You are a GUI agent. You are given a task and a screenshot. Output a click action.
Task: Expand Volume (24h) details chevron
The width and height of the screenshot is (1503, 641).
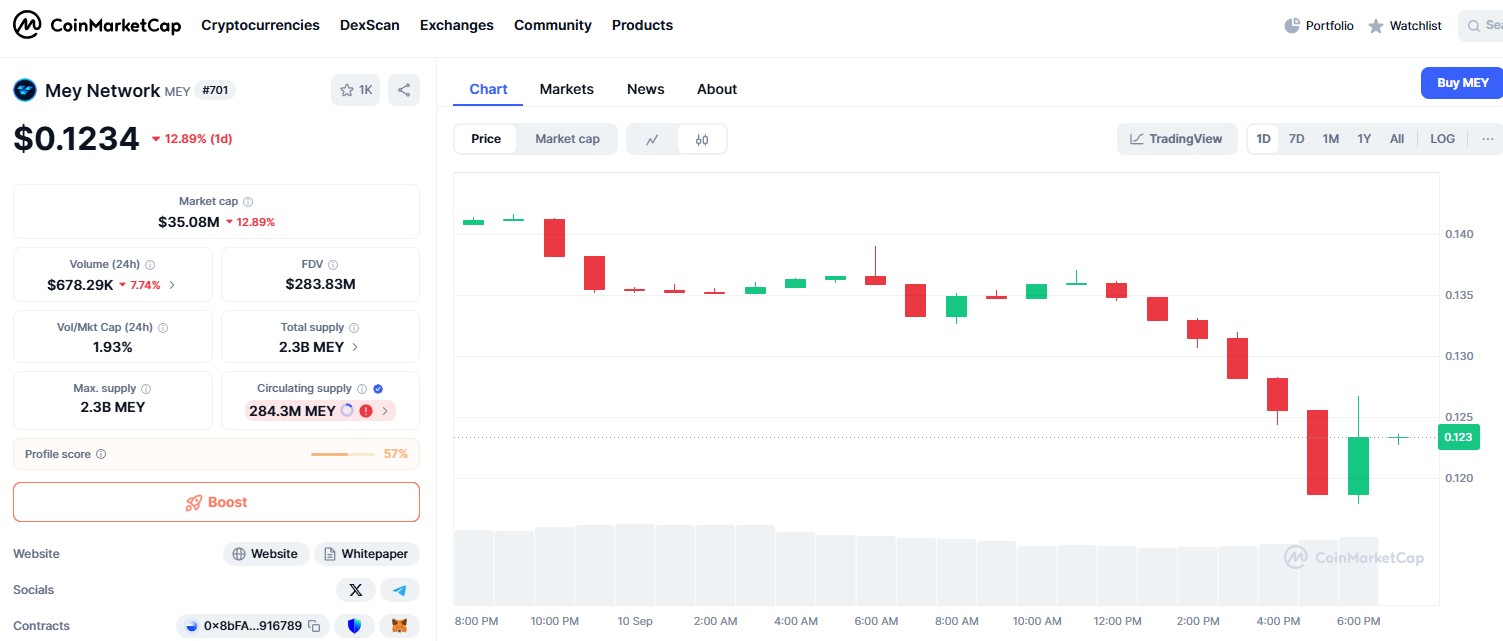pyautogui.click(x=172, y=285)
